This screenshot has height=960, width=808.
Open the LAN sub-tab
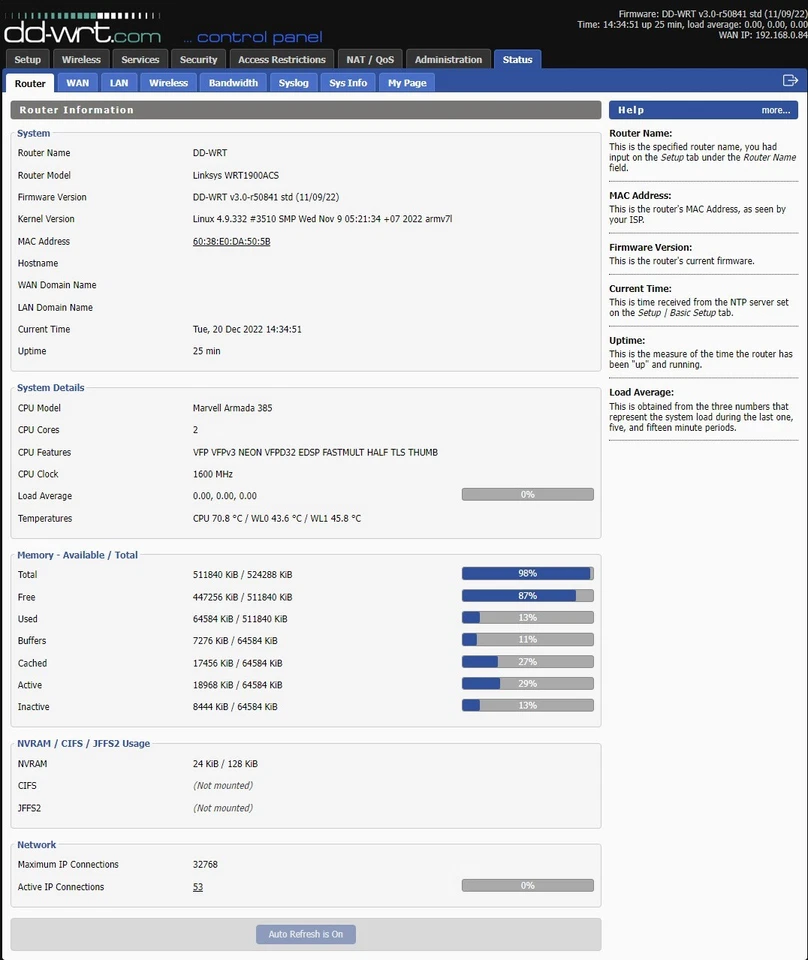point(118,82)
